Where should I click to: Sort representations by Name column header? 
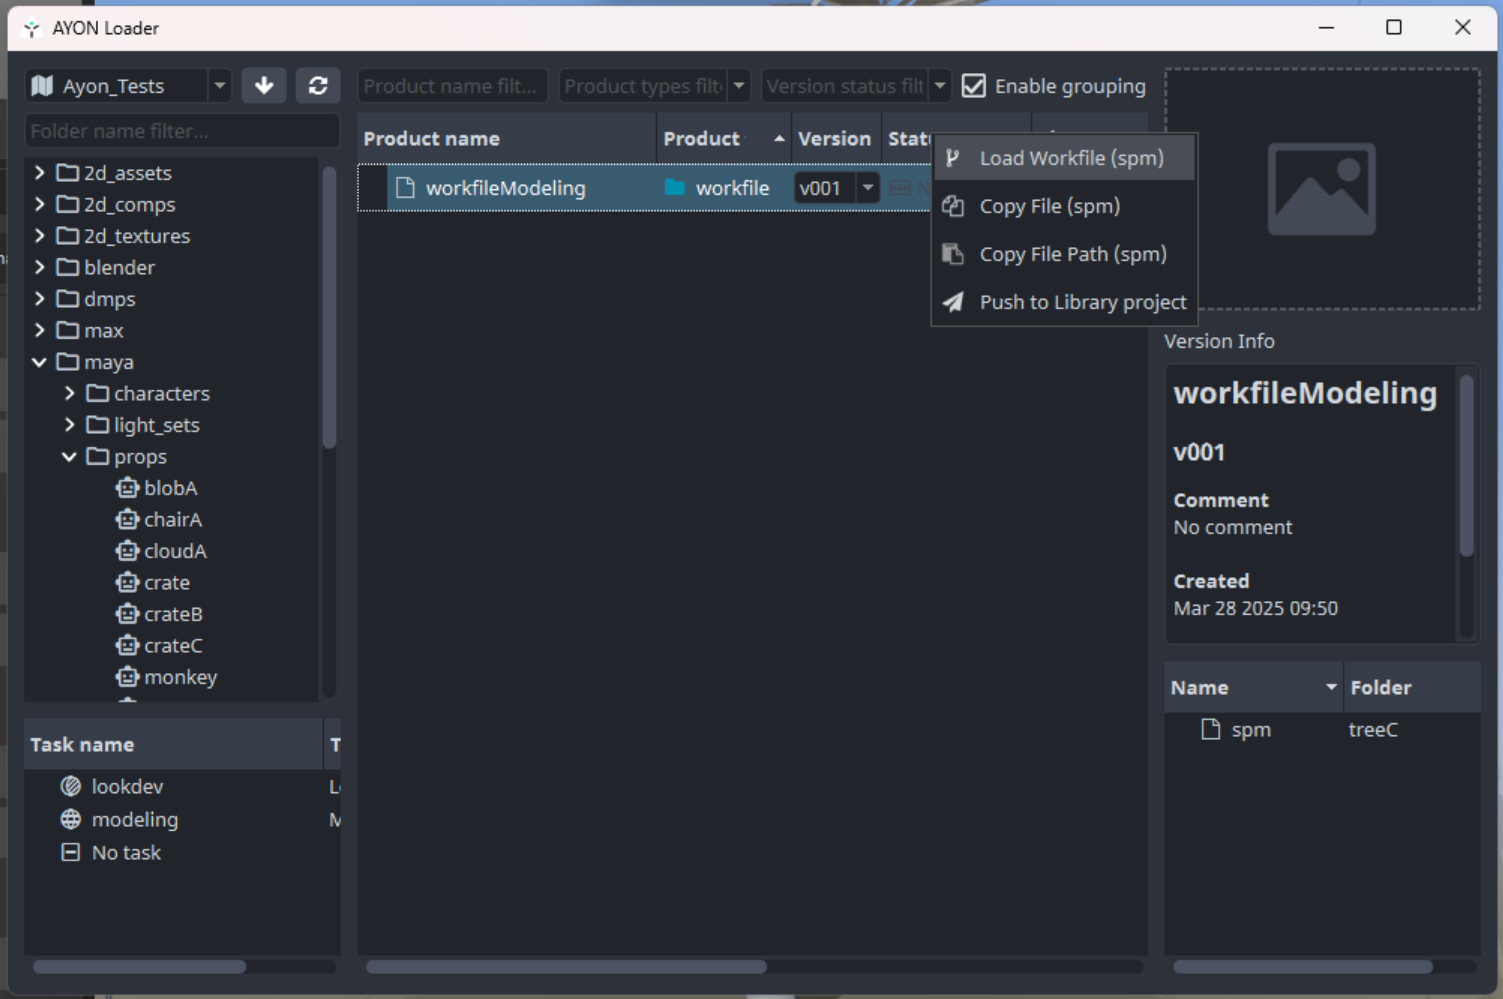click(x=1254, y=688)
